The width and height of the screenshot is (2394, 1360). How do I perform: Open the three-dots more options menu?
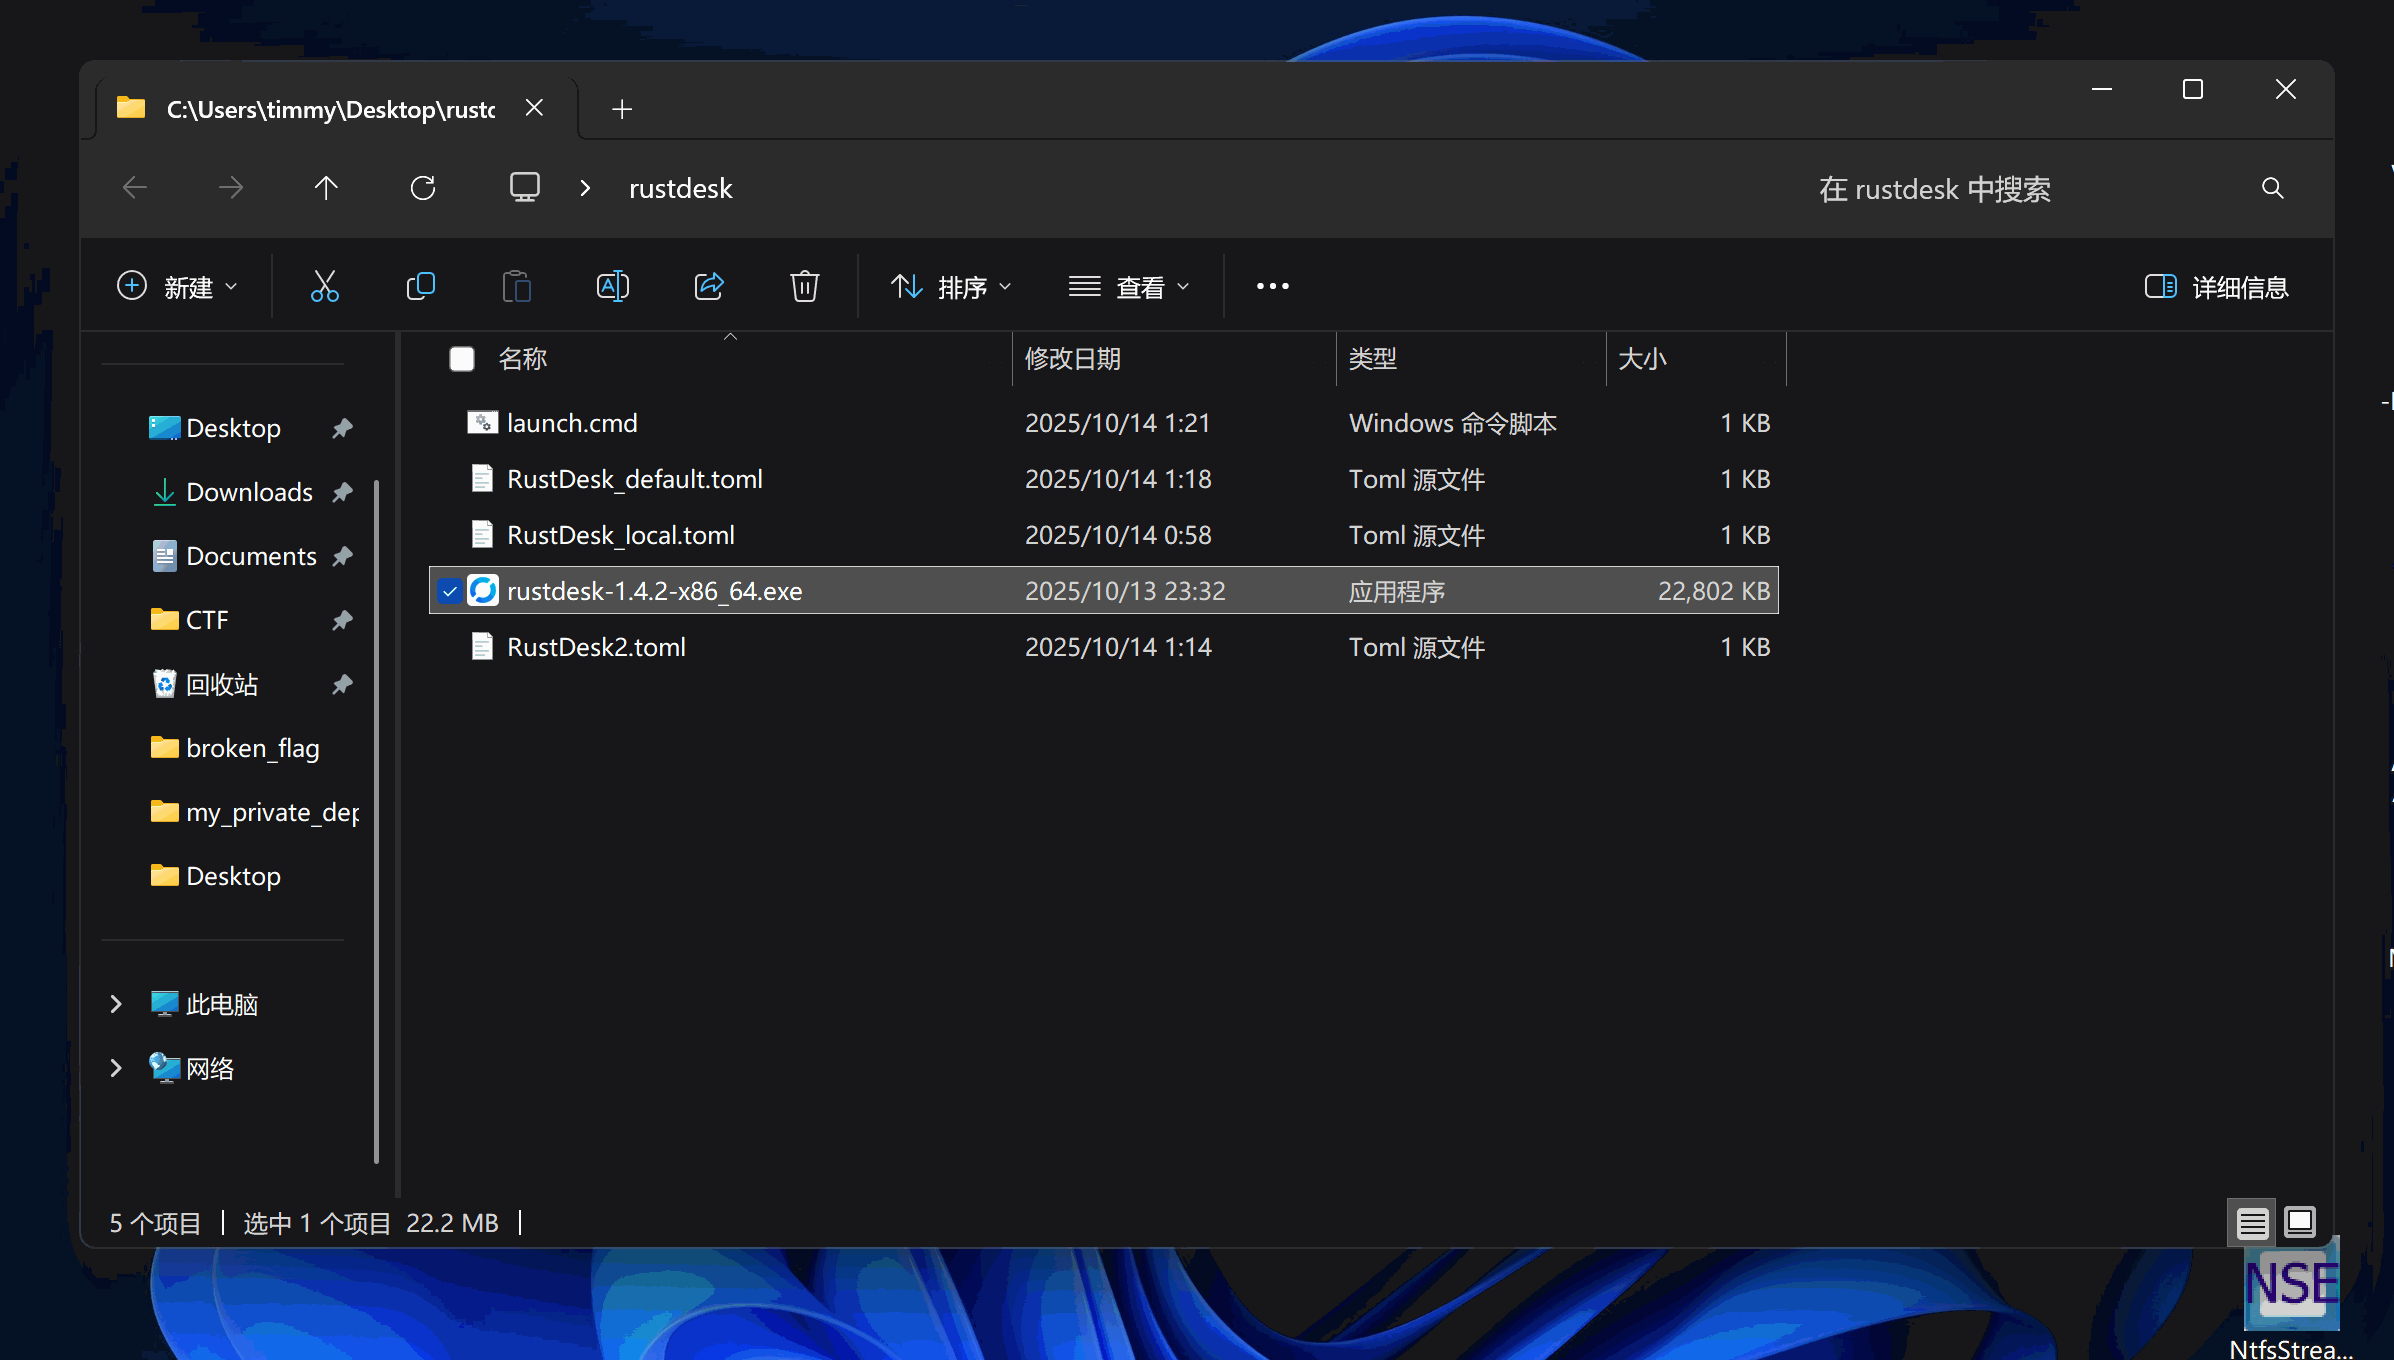tap(1272, 287)
